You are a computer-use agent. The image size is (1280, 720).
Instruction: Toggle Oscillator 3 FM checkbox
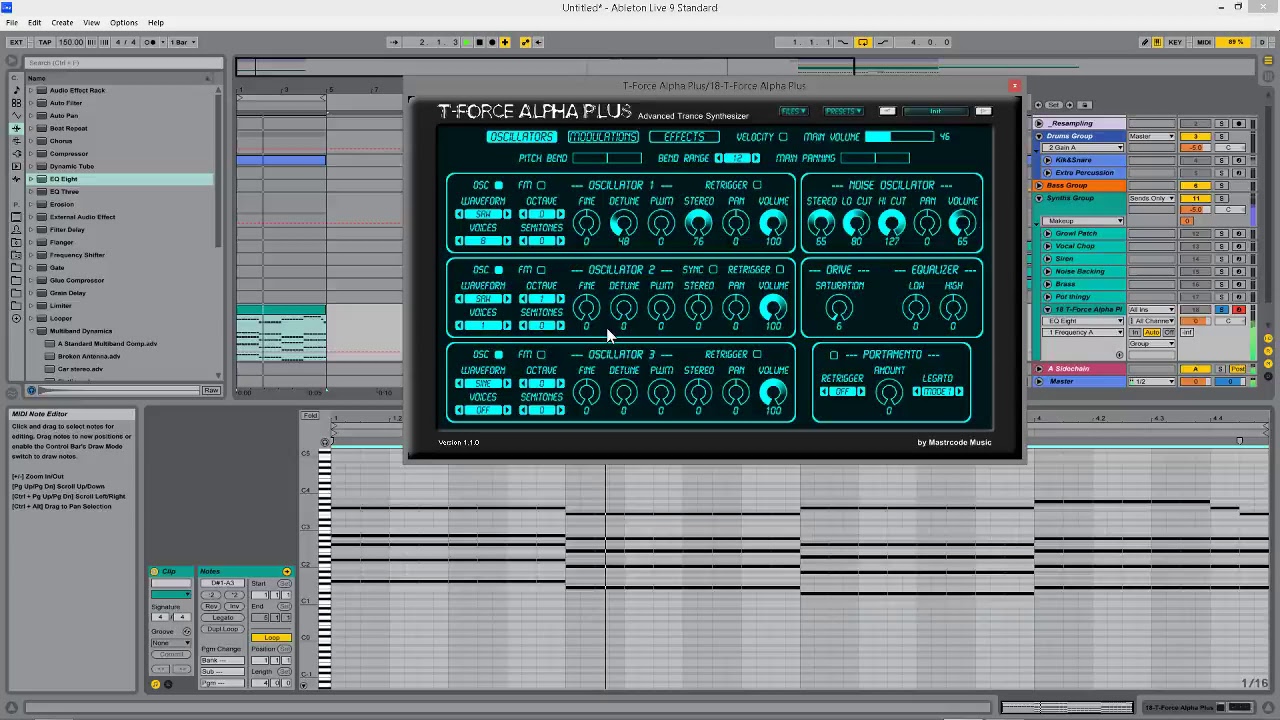541,354
